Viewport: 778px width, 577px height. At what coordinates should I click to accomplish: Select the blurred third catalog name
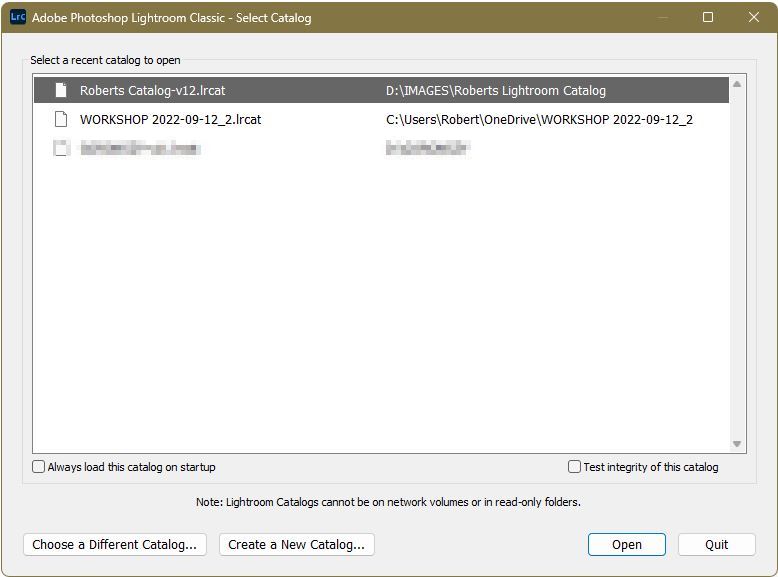140,148
